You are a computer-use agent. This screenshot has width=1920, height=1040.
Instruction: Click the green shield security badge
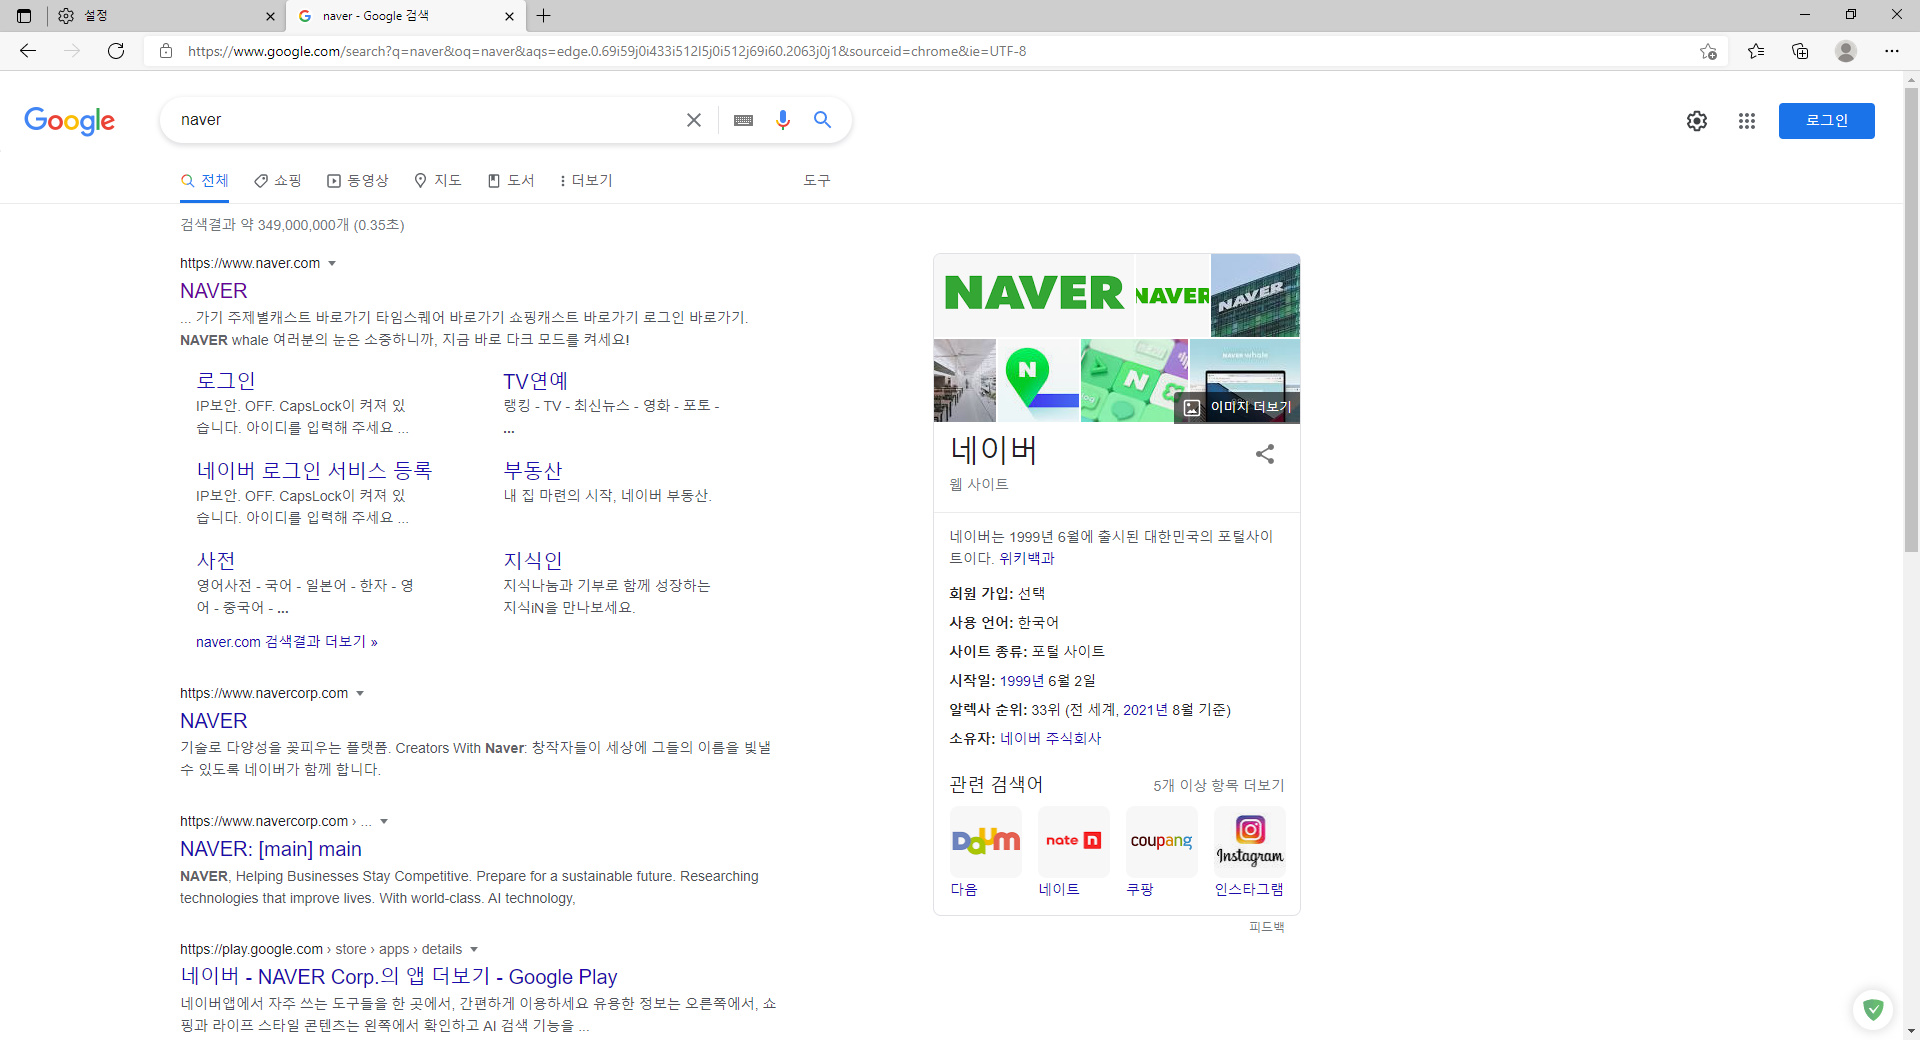1874,1009
